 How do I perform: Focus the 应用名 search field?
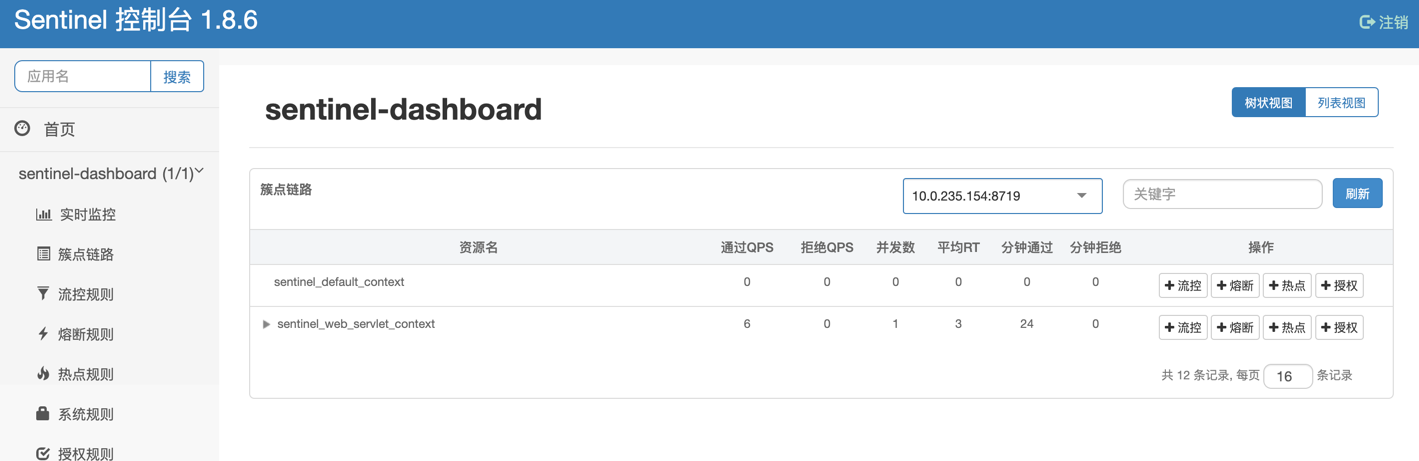(82, 76)
